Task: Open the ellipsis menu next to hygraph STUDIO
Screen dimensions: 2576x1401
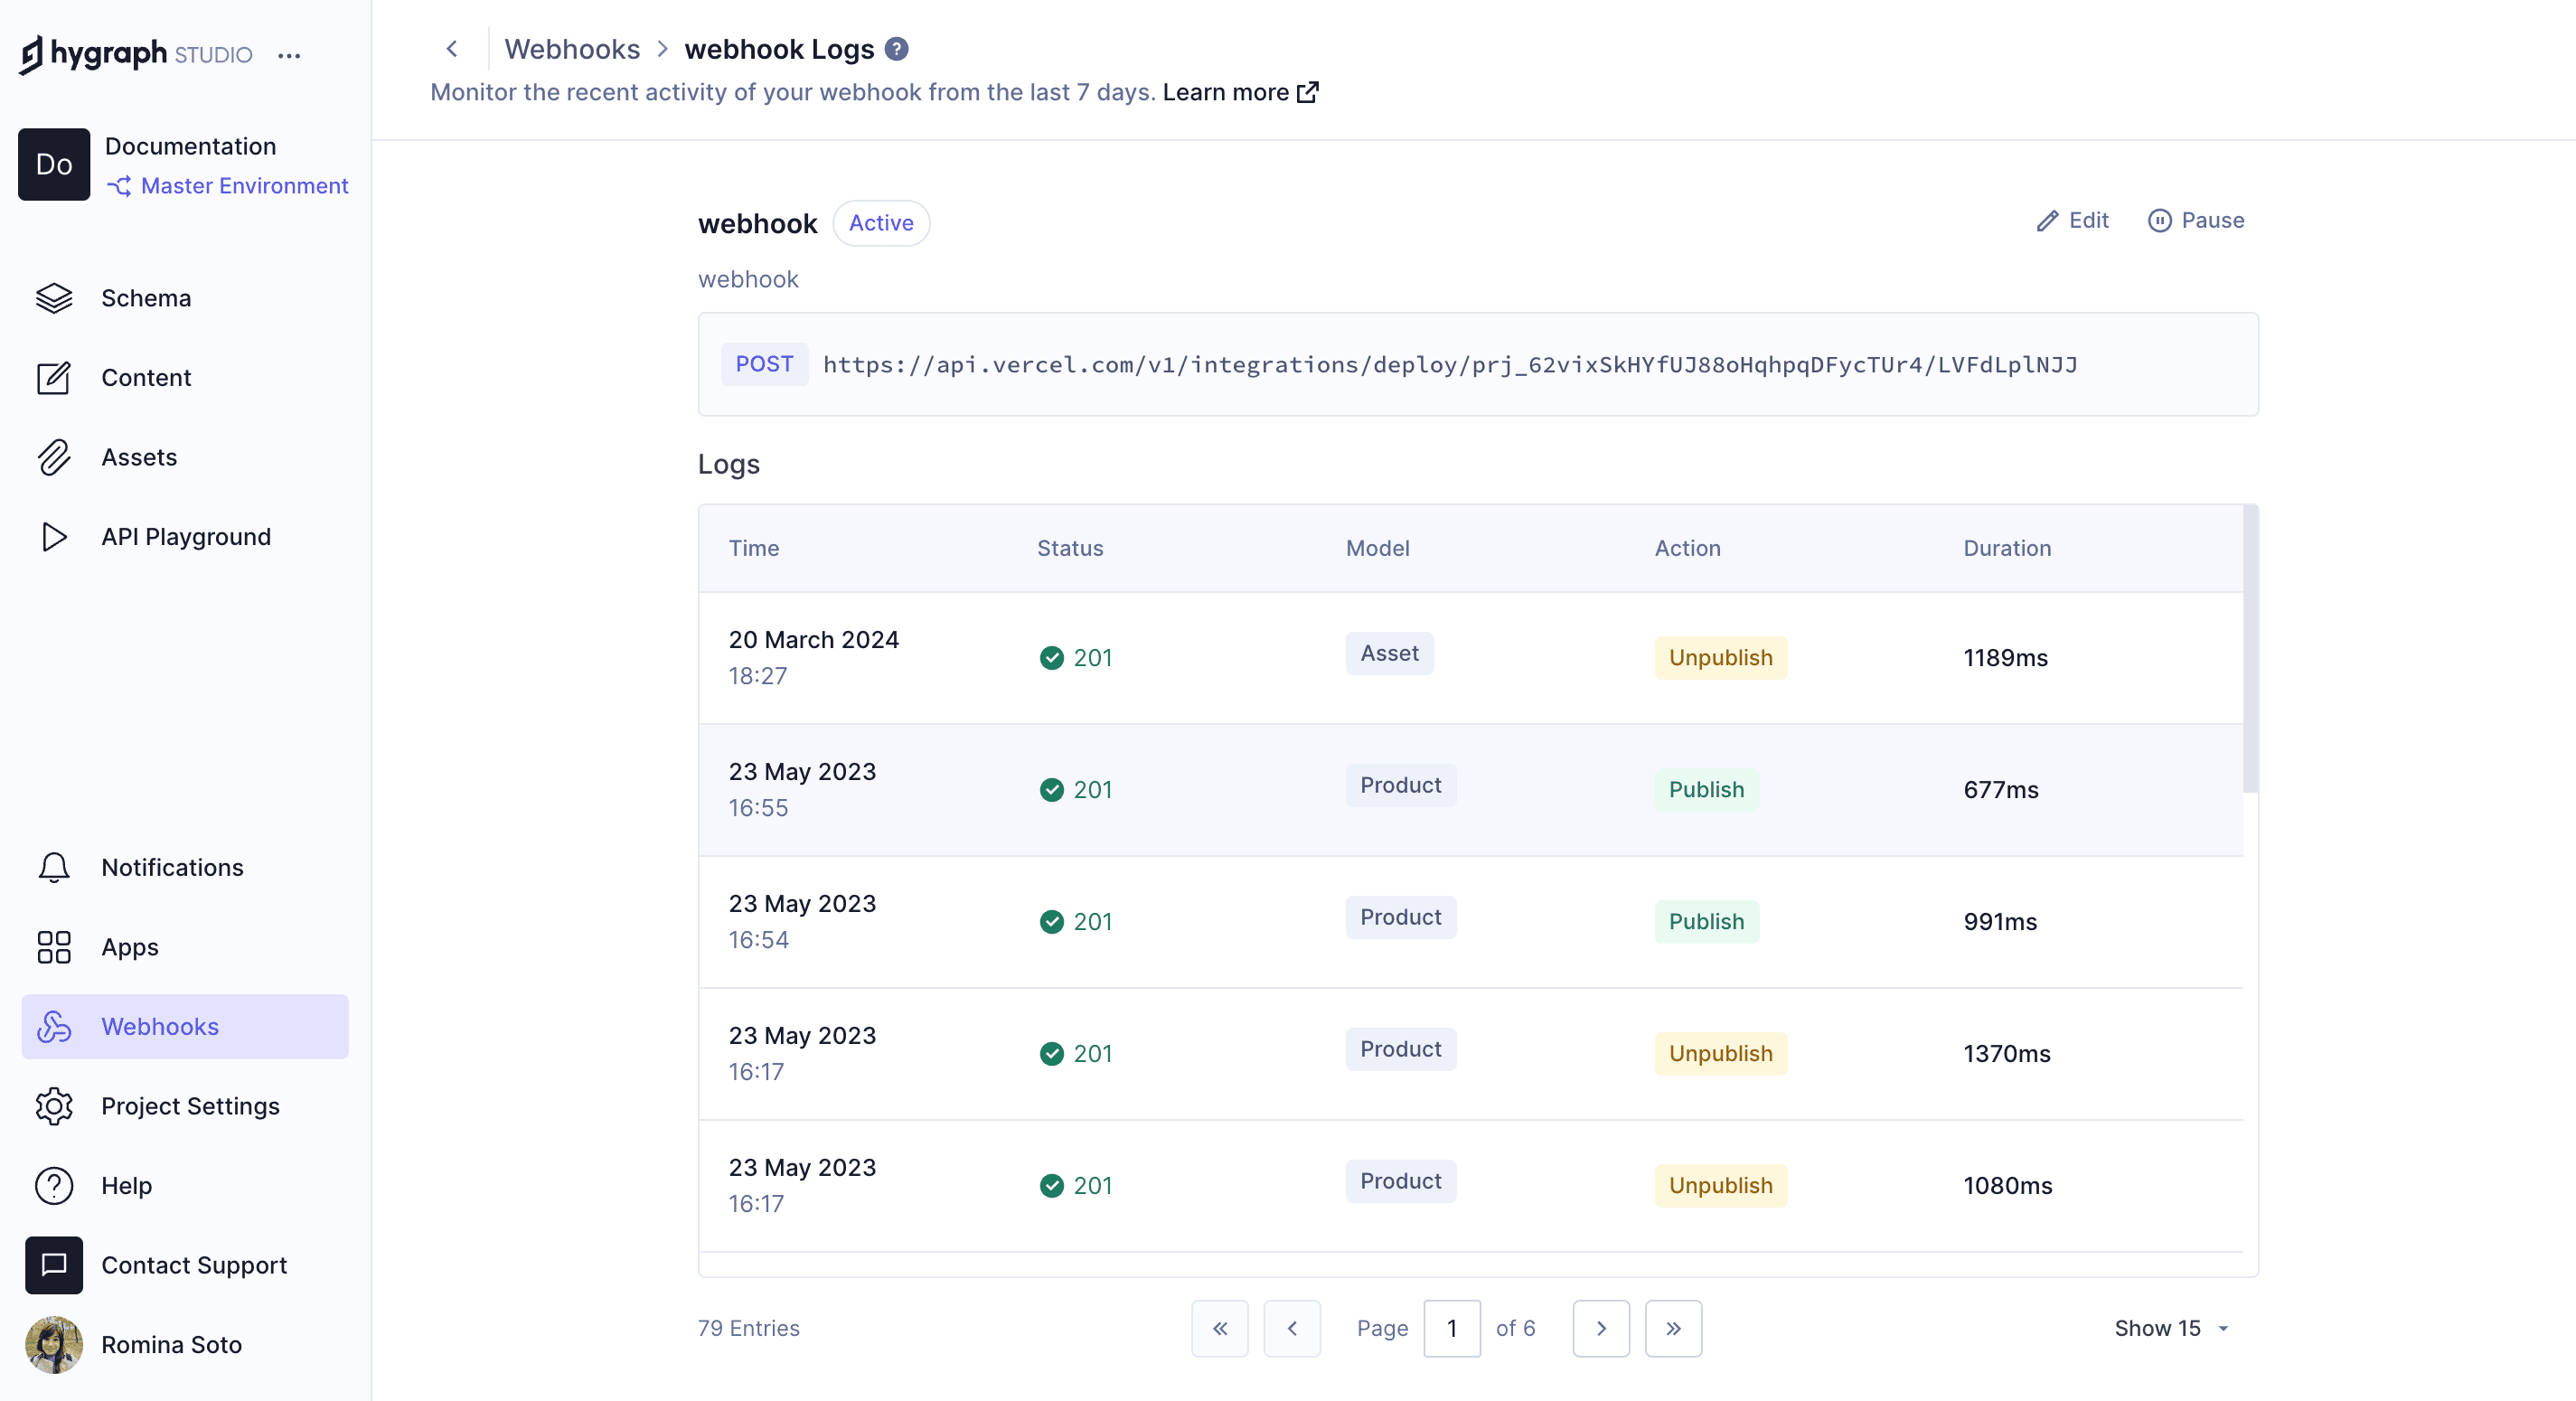Action: click(x=289, y=56)
